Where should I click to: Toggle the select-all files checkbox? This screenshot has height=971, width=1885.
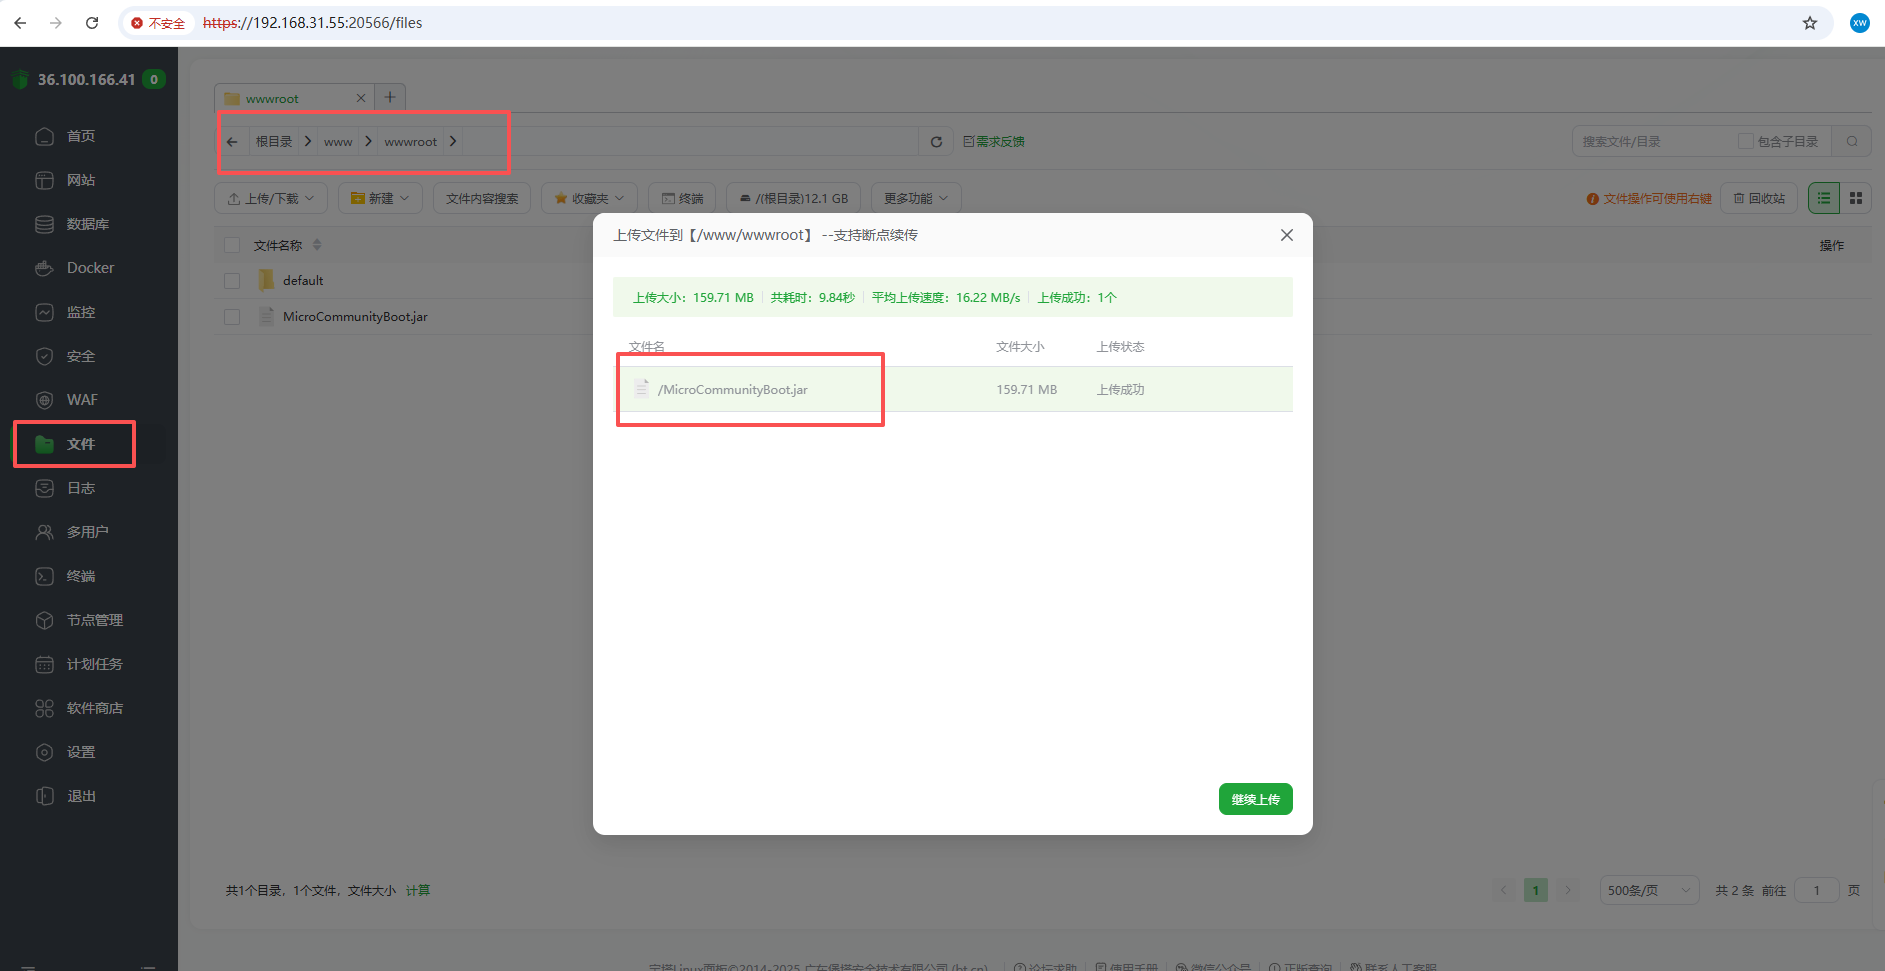pyautogui.click(x=232, y=245)
